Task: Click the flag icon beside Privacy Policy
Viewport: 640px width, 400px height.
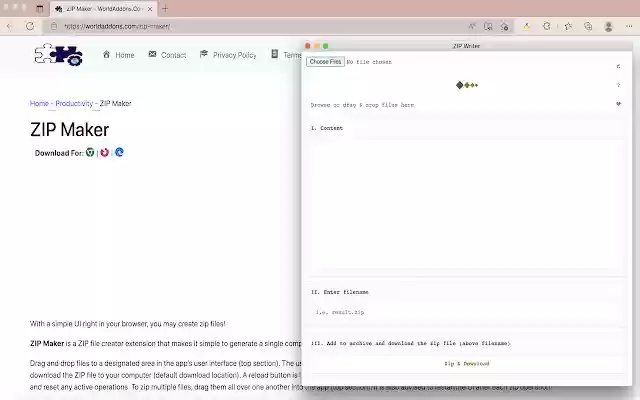Action: [x=204, y=54]
